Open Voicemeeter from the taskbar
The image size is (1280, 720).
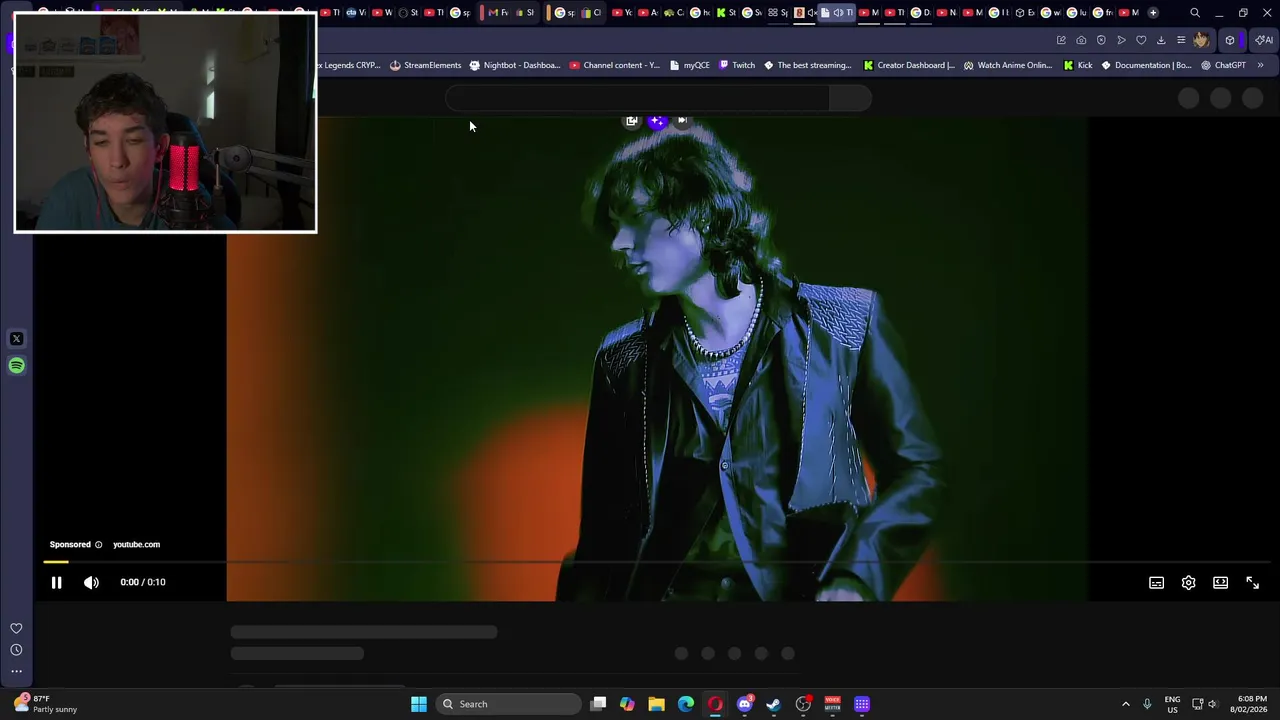tap(832, 704)
